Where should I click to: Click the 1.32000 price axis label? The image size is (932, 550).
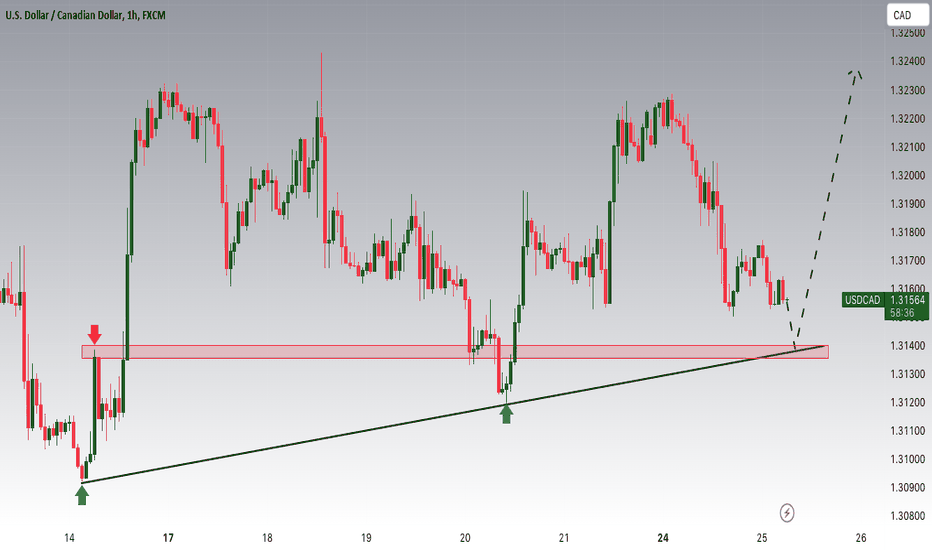coord(908,175)
